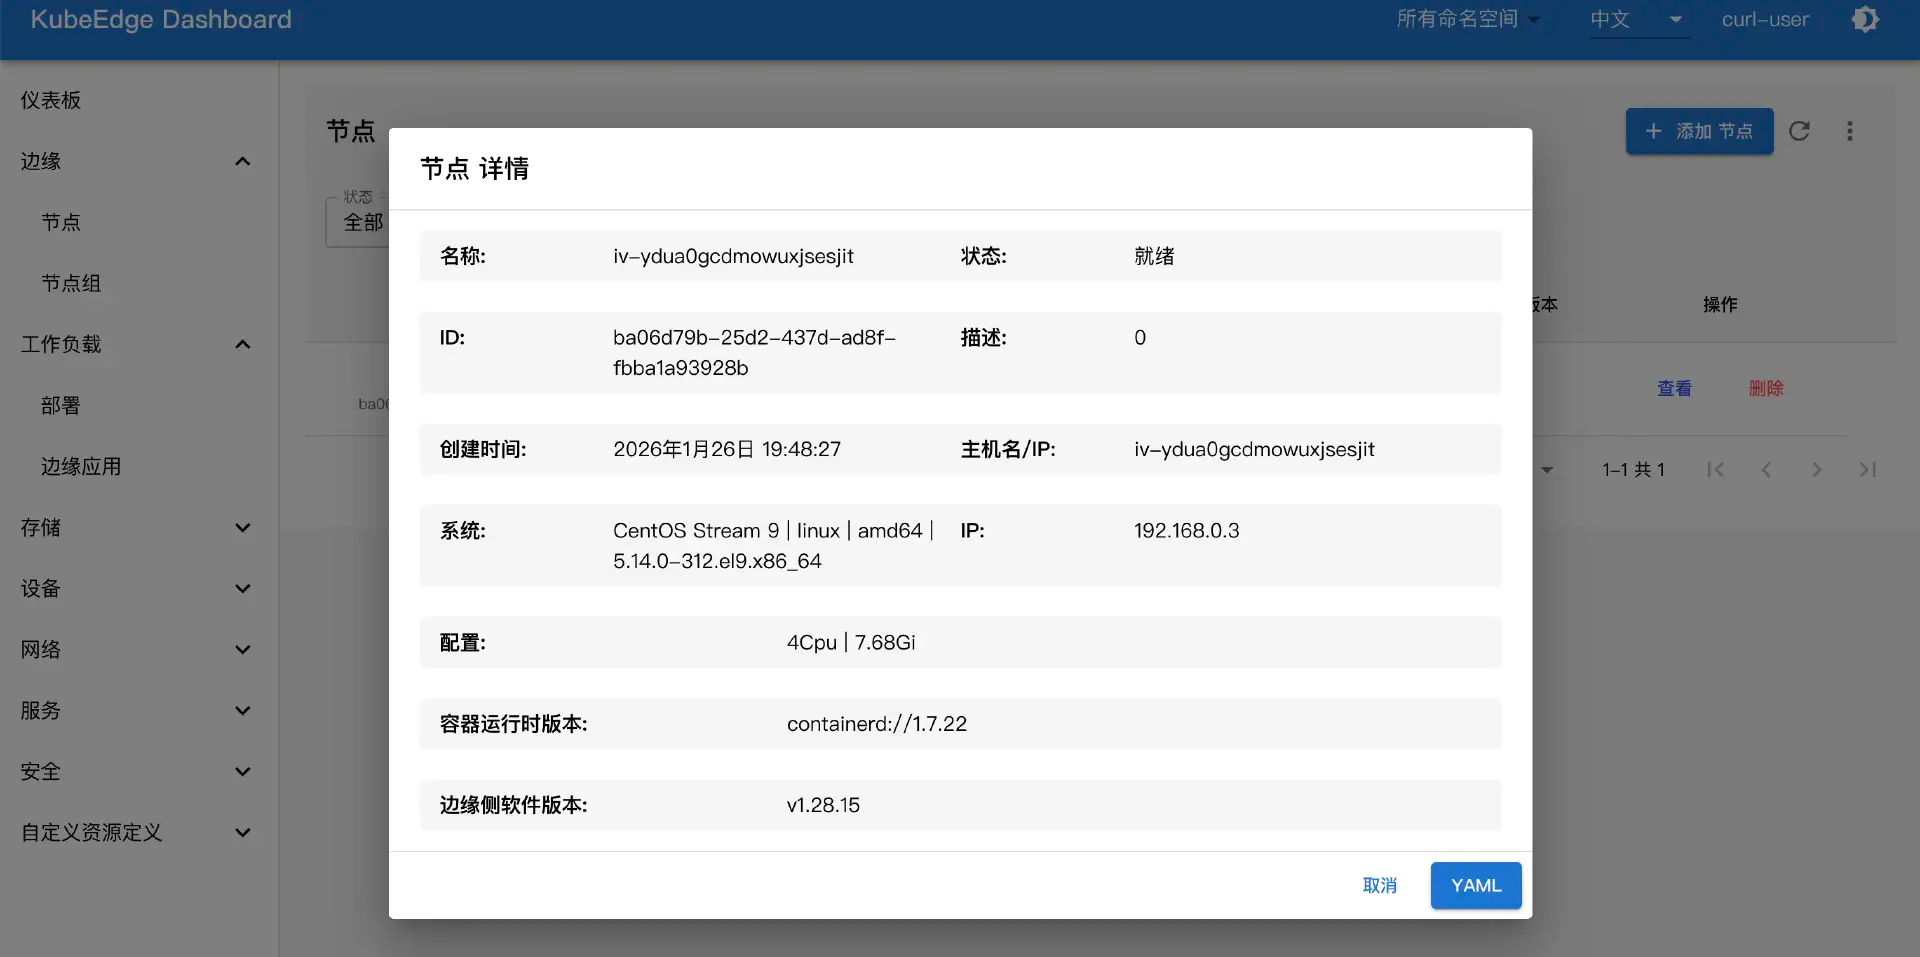Click the 操作 column header

tap(1720, 304)
